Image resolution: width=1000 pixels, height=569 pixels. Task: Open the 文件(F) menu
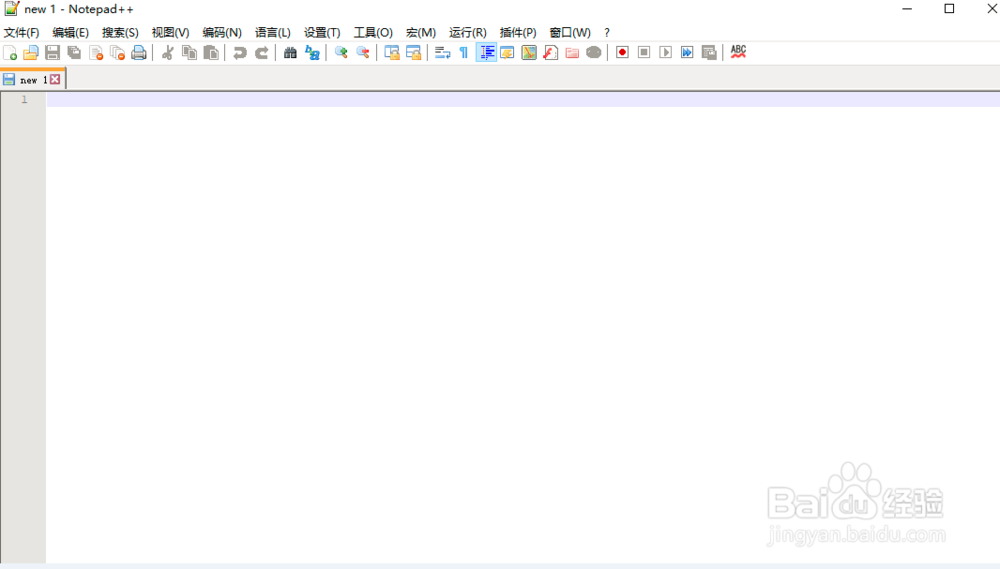point(21,33)
